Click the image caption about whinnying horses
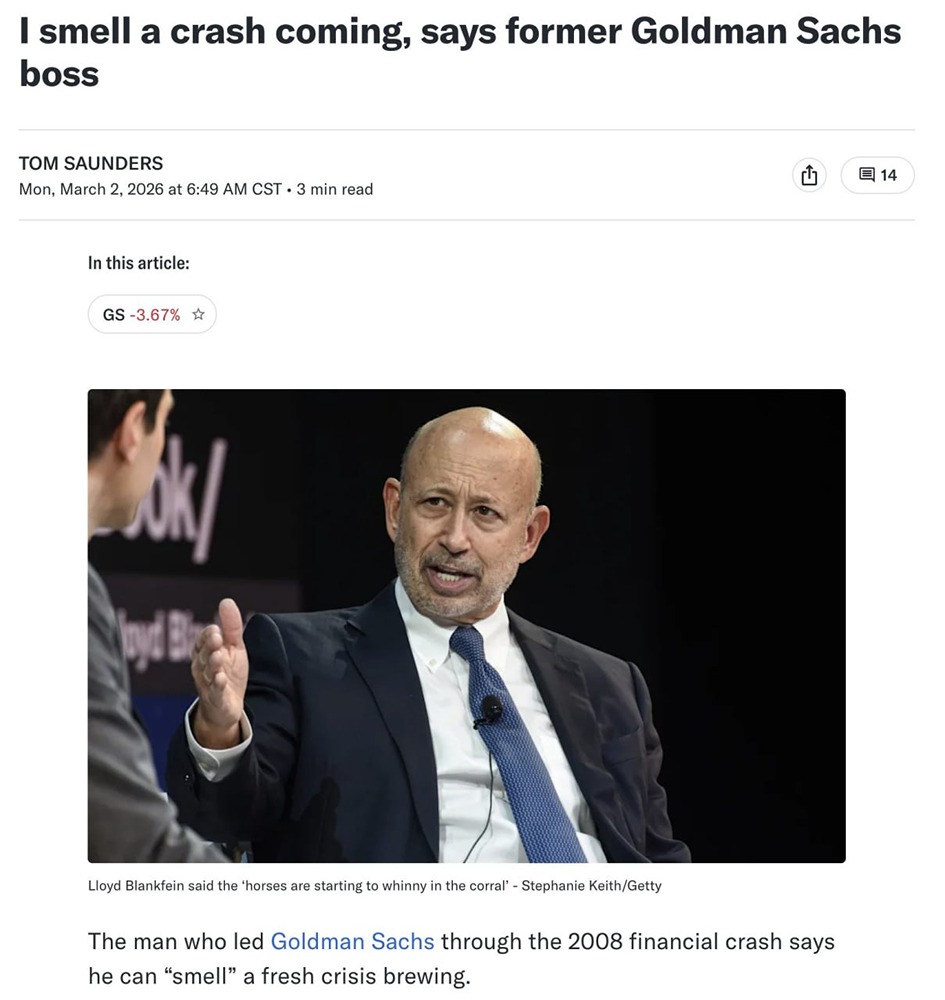This screenshot has height=1000, width=945. [x=300, y=885]
